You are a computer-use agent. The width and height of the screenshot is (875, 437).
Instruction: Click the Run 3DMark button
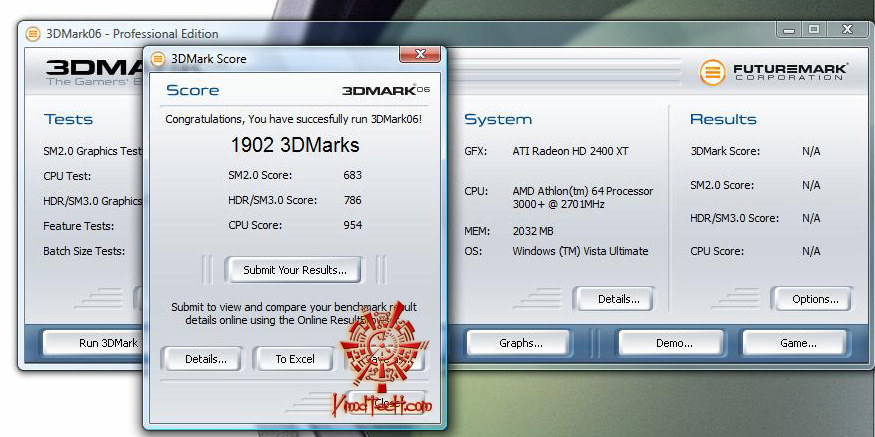tap(95, 343)
